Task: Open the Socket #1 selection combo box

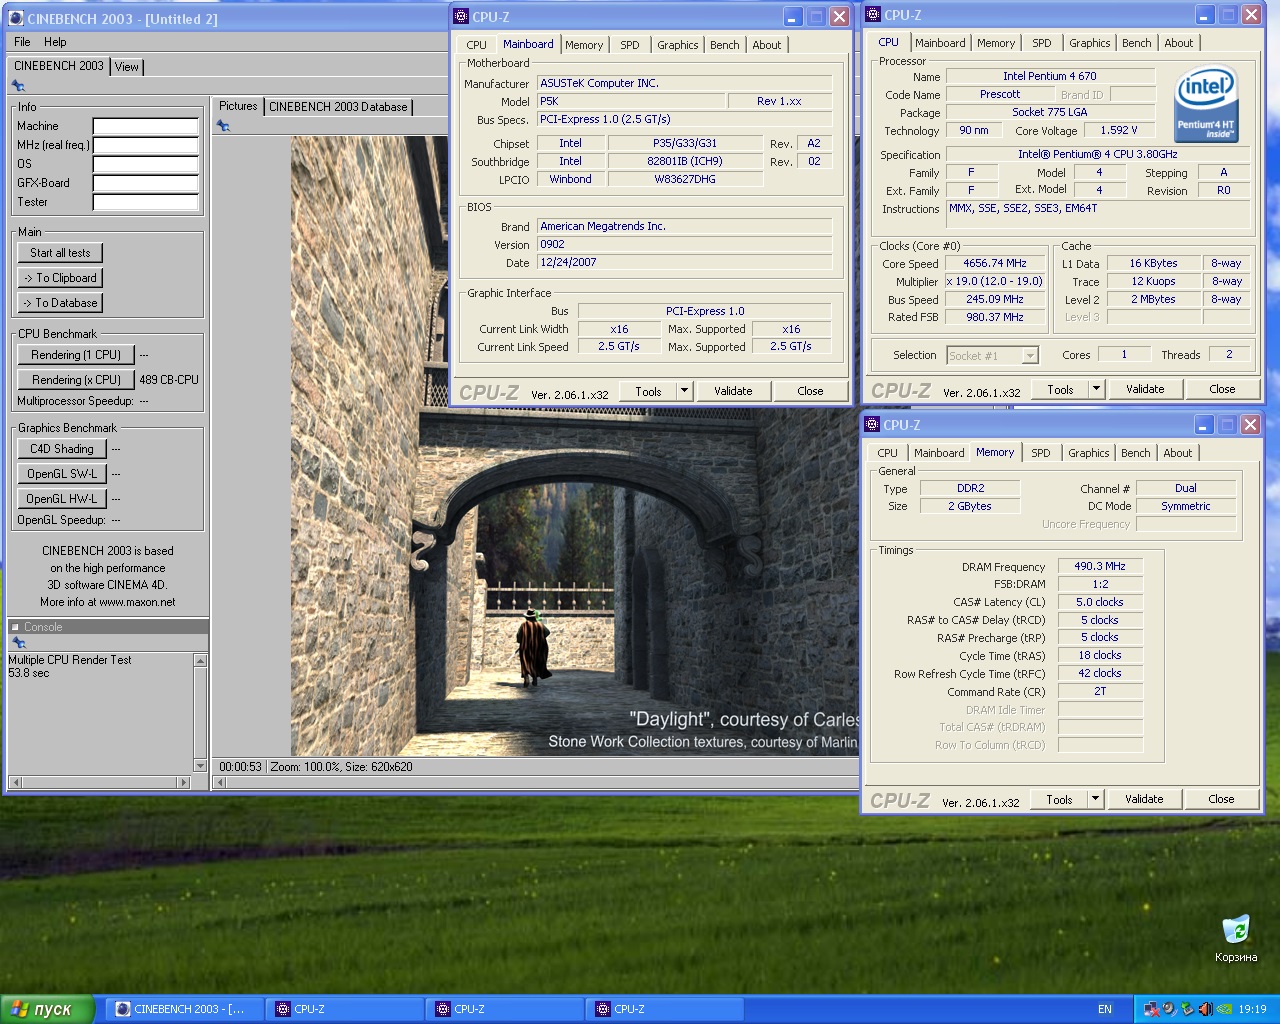Action: (x=992, y=355)
